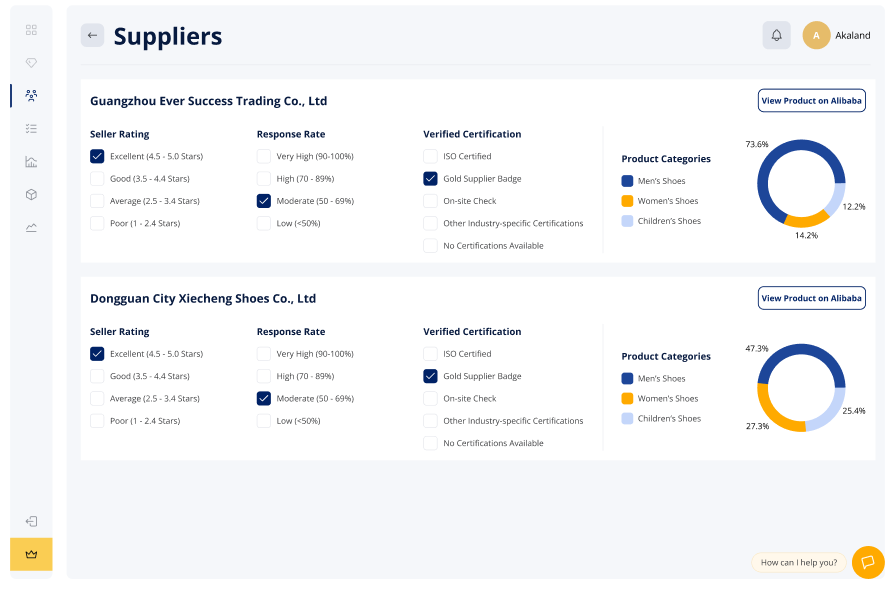Select the suppliers people icon in sidebar
Screen dimensions: 896x590
[31, 96]
